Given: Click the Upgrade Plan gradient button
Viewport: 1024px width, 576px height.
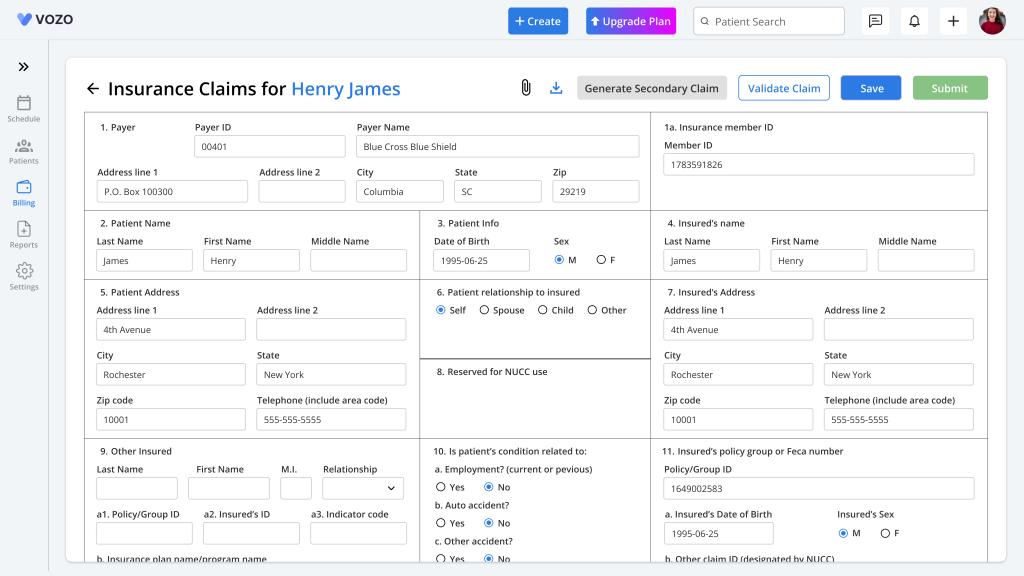Looking at the screenshot, I should (631, 21).
